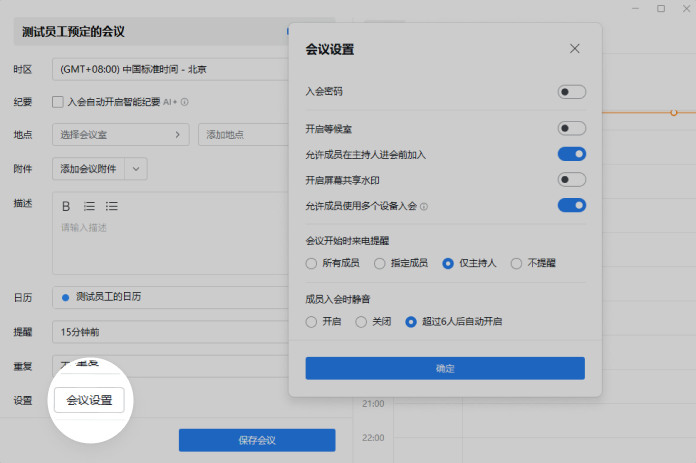Expand the attachment dropdown arrow

coord(136,169)
